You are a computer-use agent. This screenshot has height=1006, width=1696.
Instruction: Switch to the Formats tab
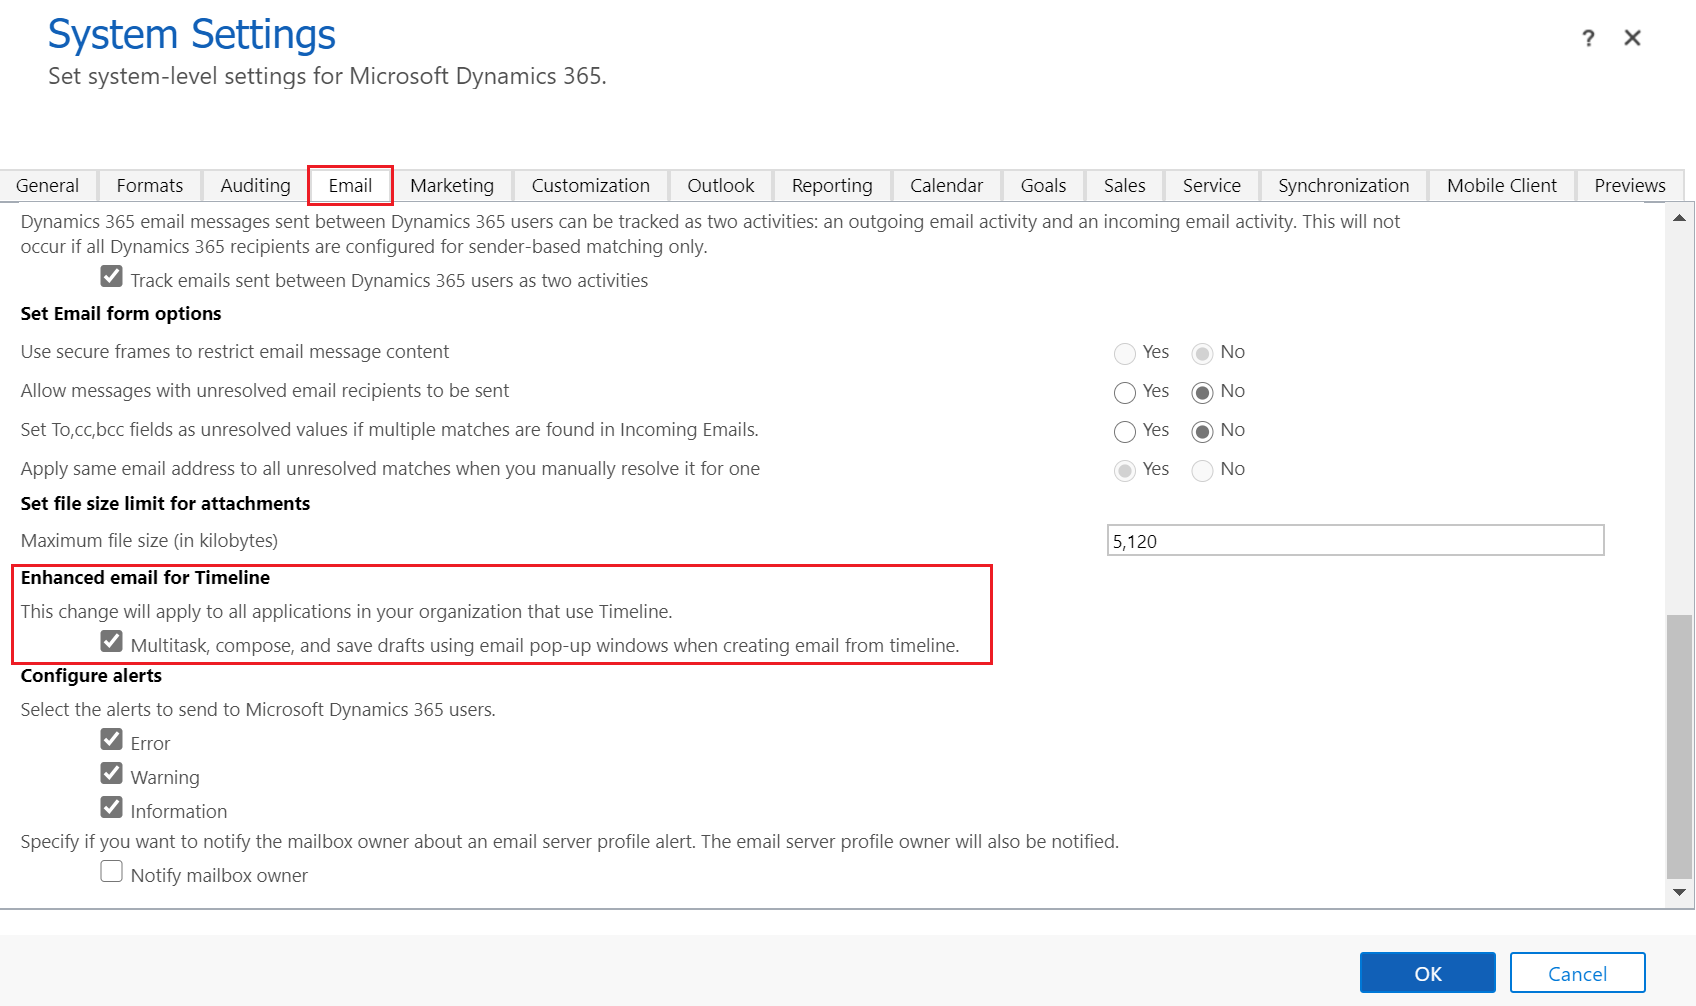[149, 185]
